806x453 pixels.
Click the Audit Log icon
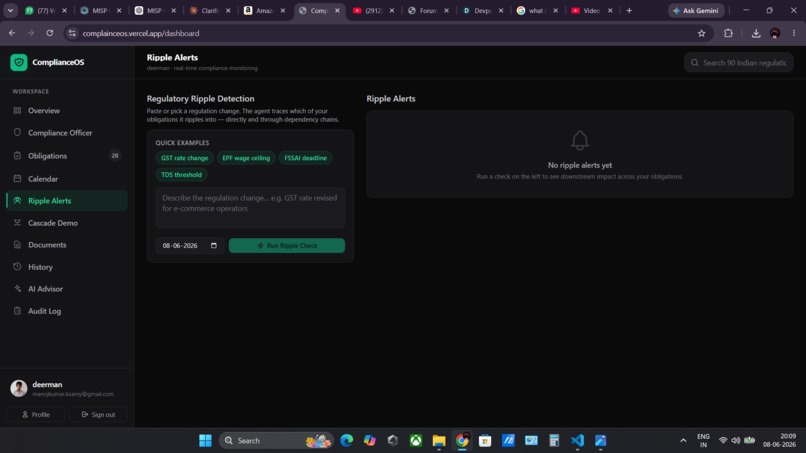(x=17, y=311)
